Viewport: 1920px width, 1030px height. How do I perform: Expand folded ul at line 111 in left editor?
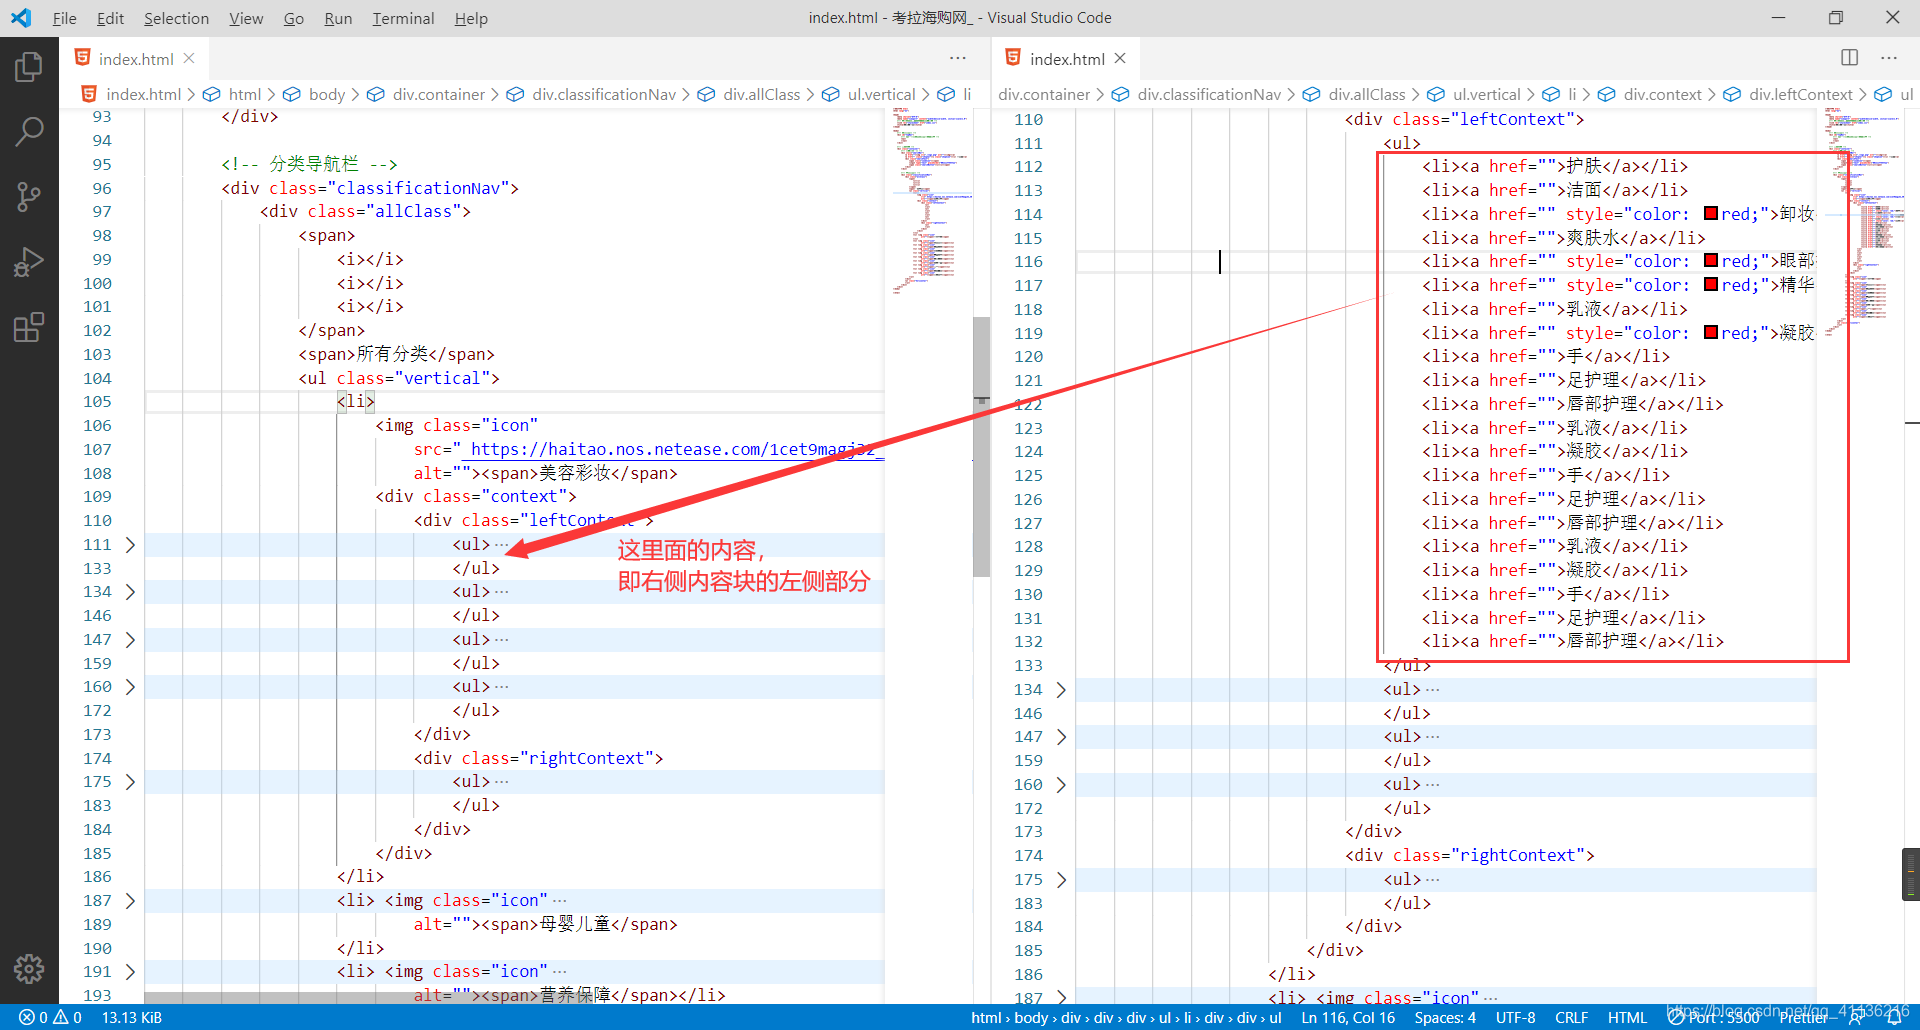point(130,545)
